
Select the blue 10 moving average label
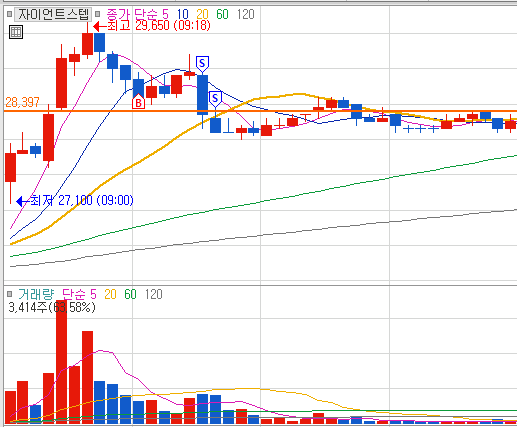183,14
